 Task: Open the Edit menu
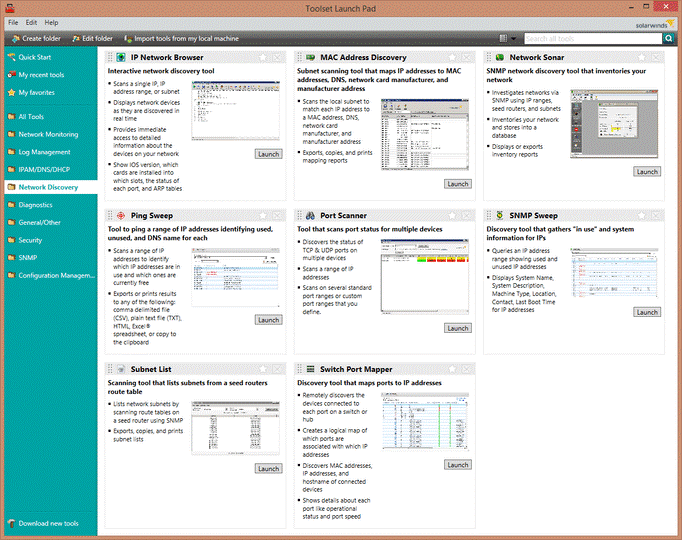pyautogui.click(x=31, y=23)
